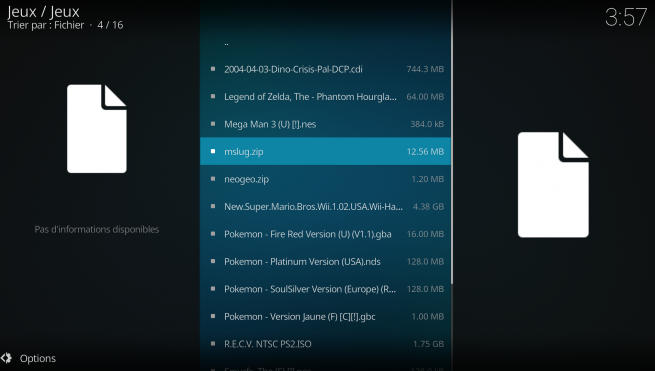
Task: Open the Options menu label
Action: (38, 358)
